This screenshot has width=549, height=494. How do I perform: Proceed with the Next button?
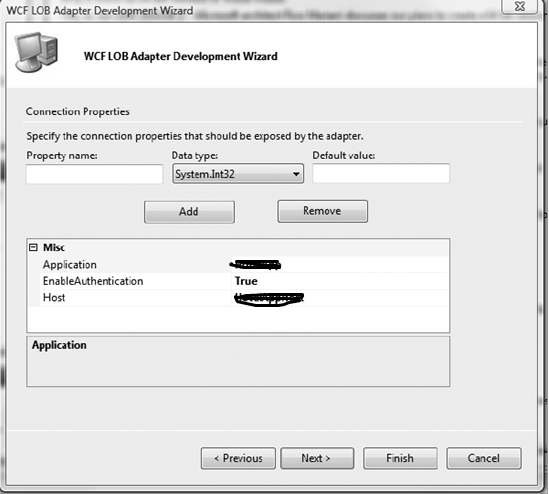click(317, 458)
